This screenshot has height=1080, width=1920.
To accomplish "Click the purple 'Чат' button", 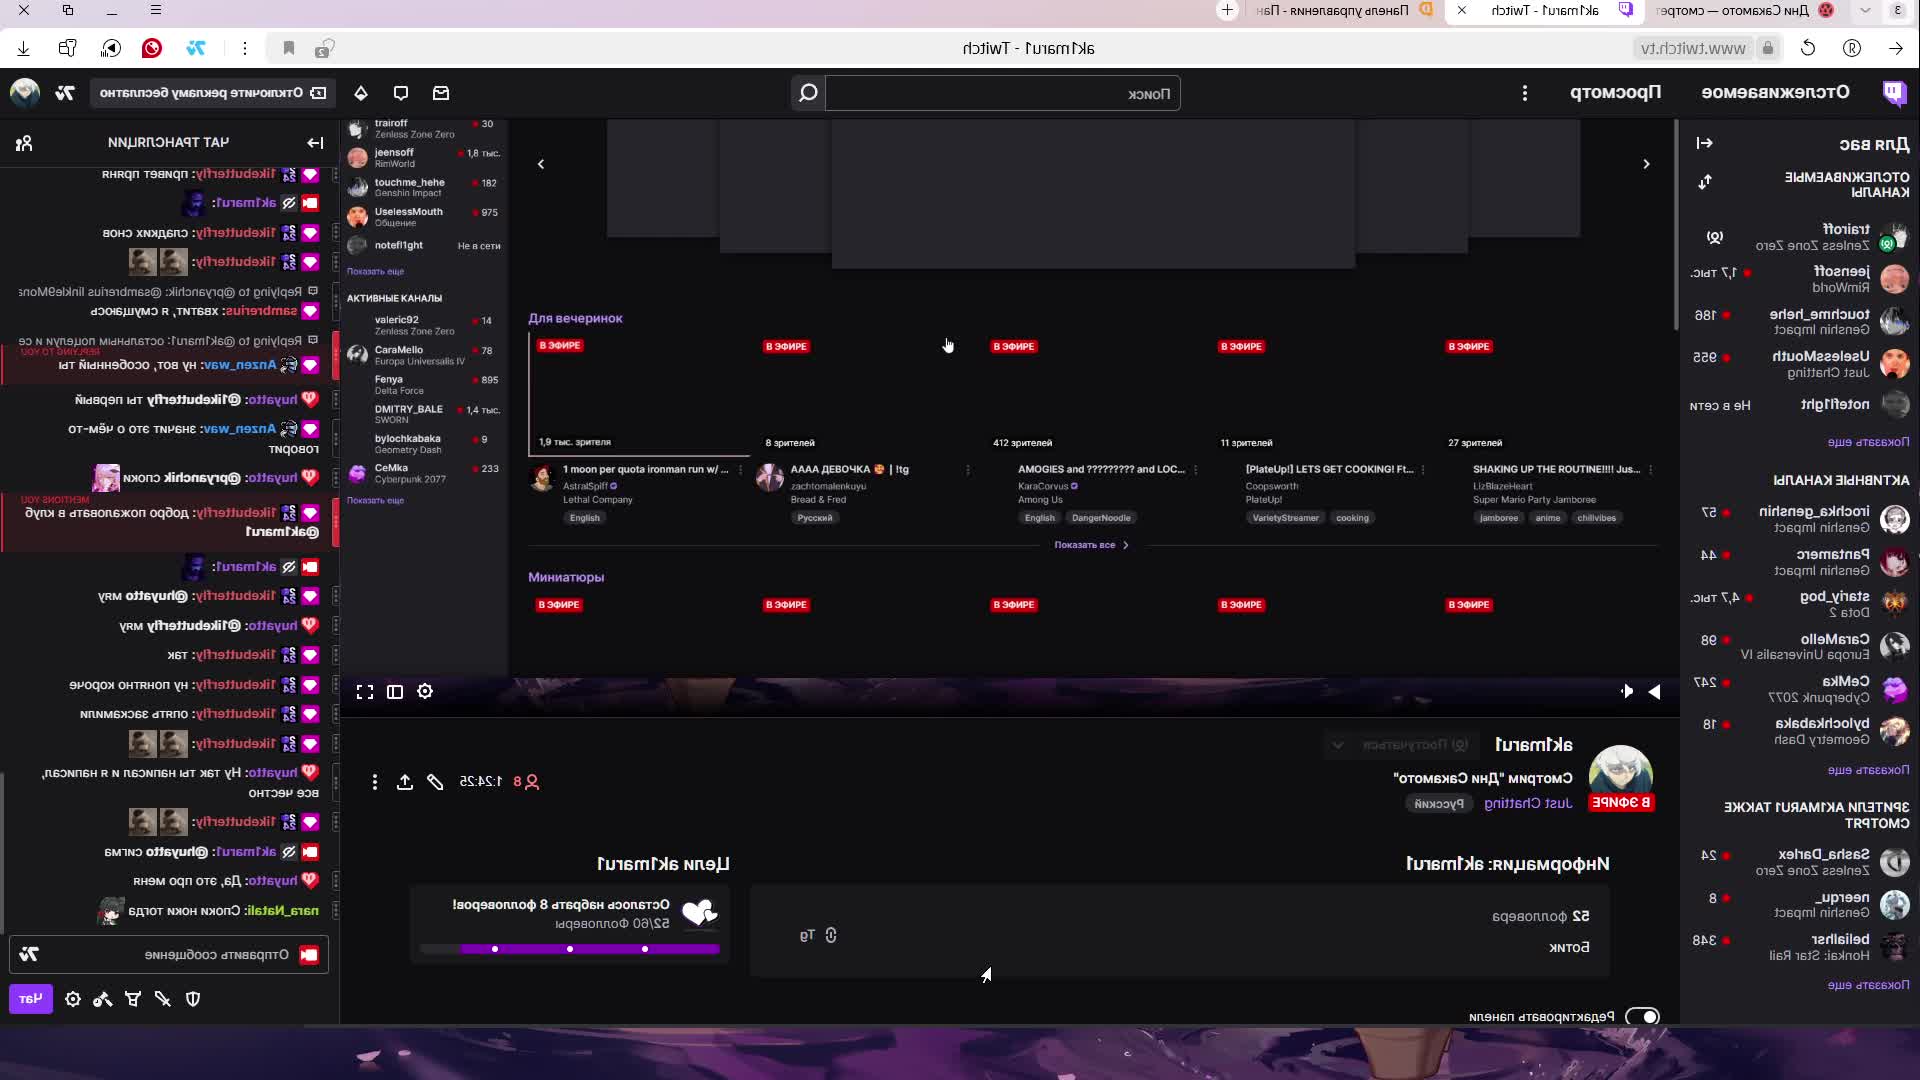I will [31, 999].
